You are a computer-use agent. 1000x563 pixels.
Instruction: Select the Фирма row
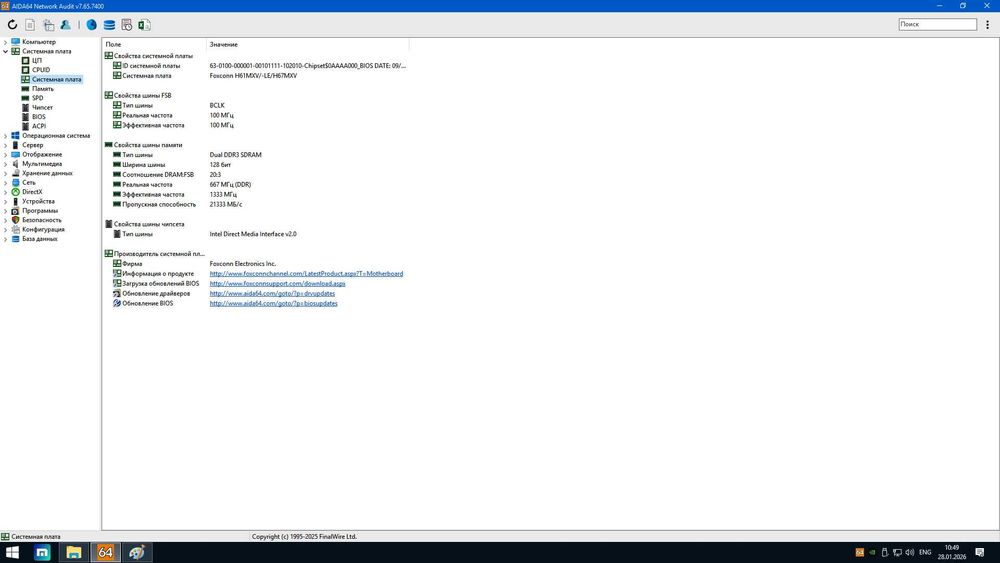pos(255,264)
